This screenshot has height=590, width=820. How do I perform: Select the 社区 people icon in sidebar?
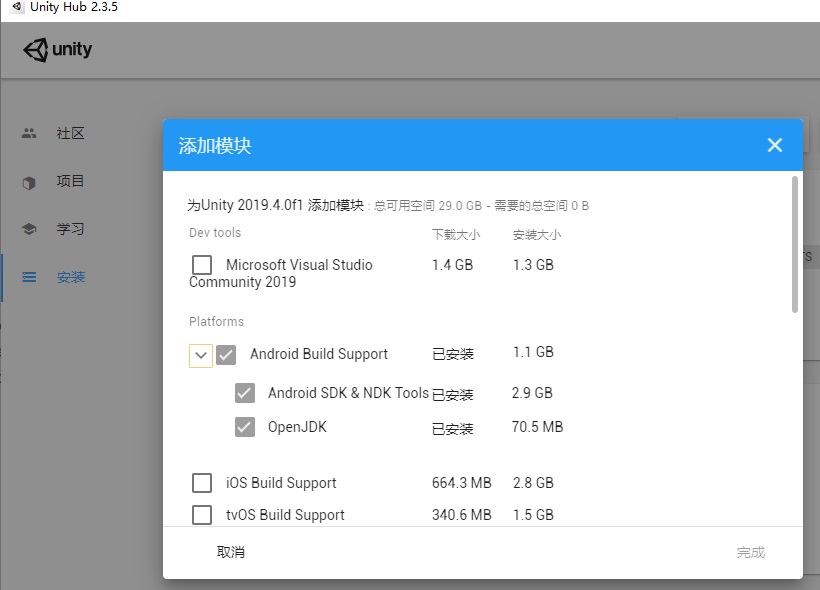point(31,132)
